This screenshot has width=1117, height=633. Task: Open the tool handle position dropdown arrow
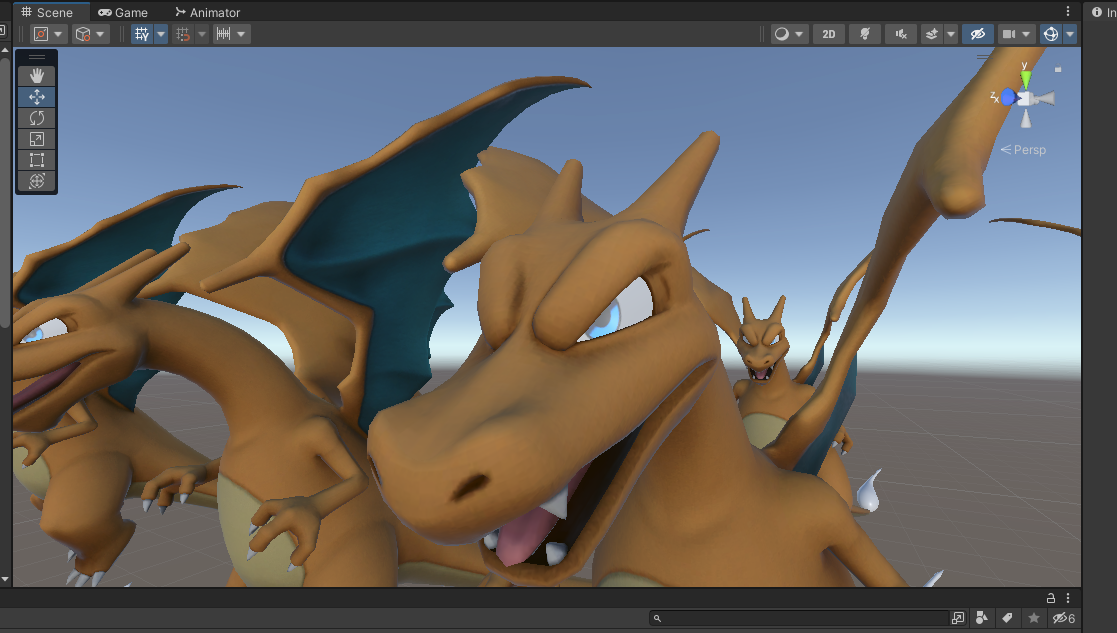pyautogui.click(x=58, y=34)
